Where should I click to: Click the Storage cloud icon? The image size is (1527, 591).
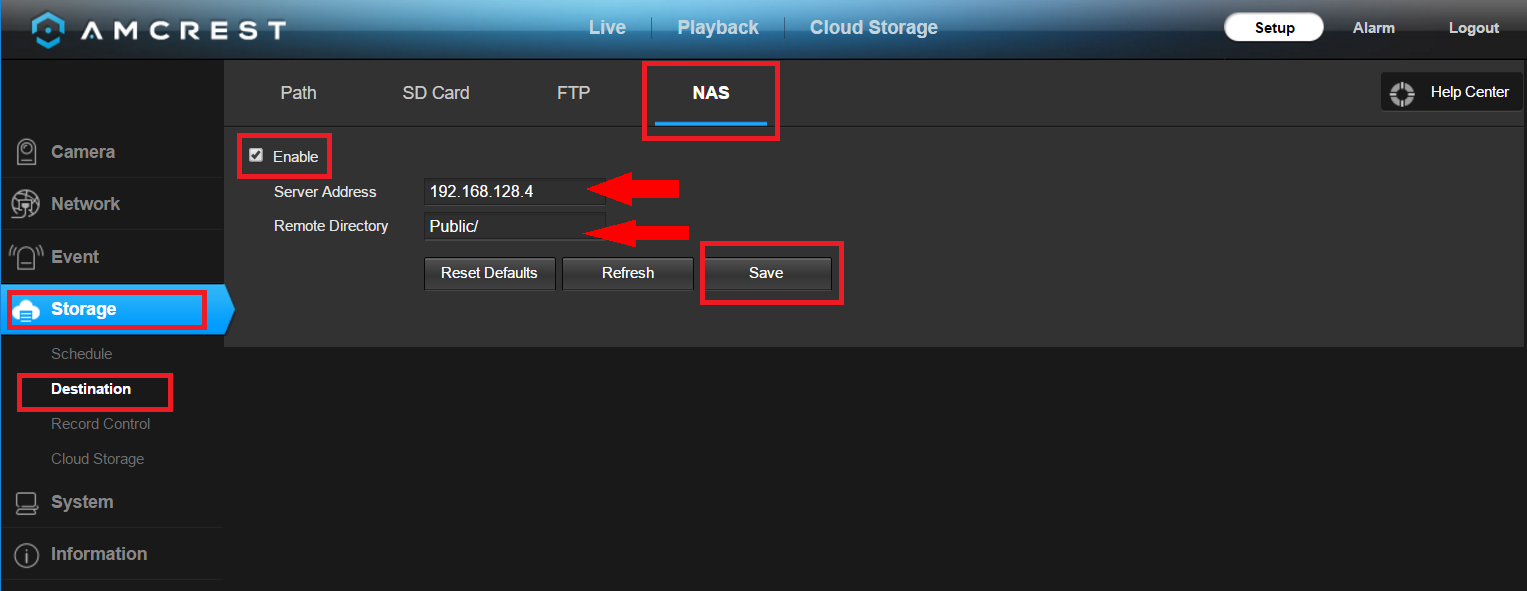tap(26, 311)
